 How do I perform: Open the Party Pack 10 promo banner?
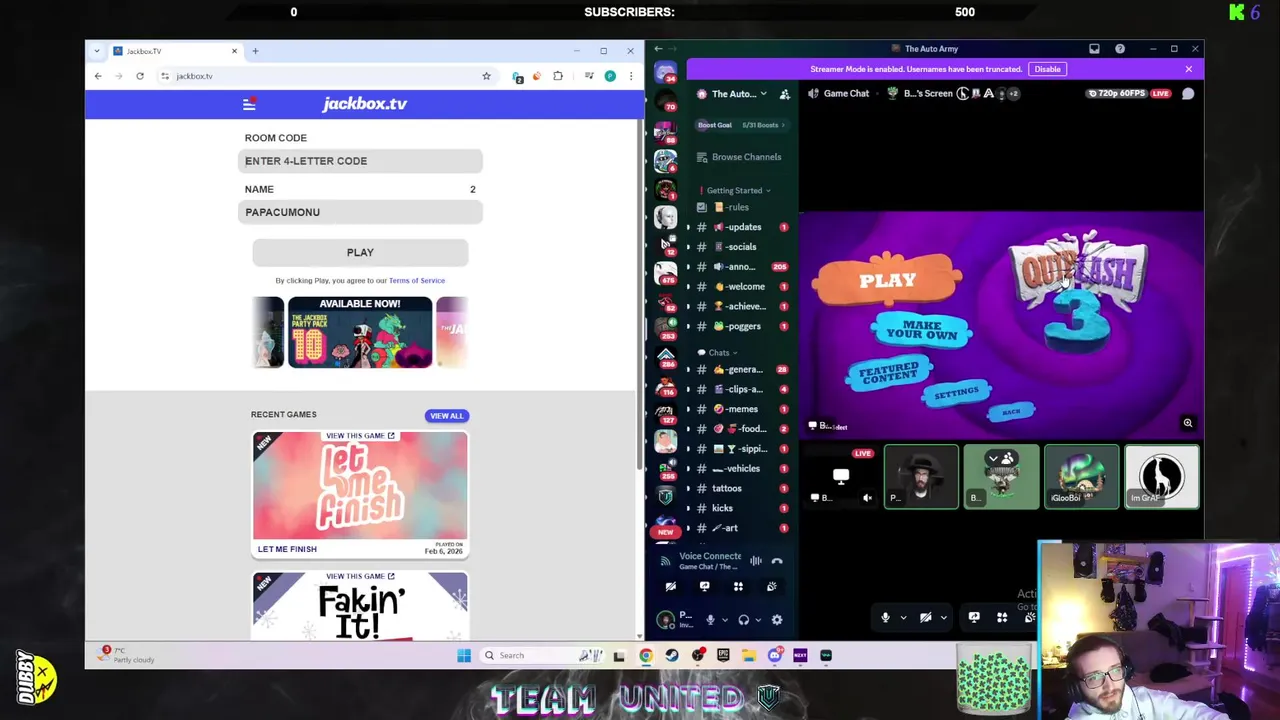tap(360, 332)
